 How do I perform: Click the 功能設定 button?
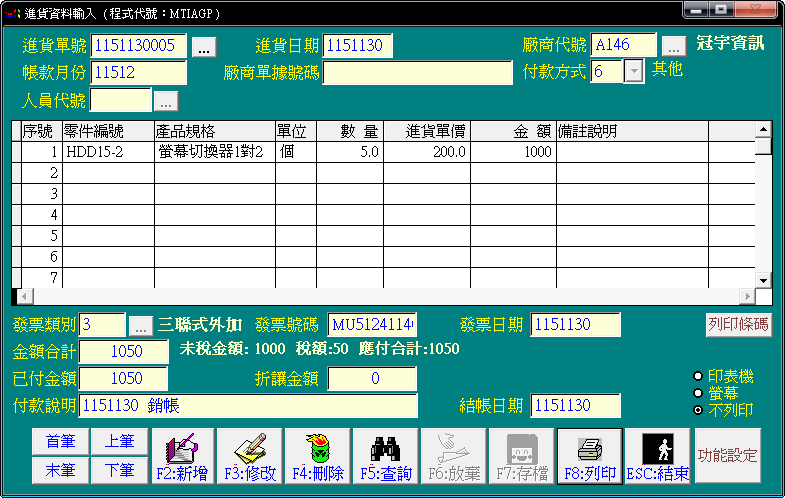pos(727,456)
